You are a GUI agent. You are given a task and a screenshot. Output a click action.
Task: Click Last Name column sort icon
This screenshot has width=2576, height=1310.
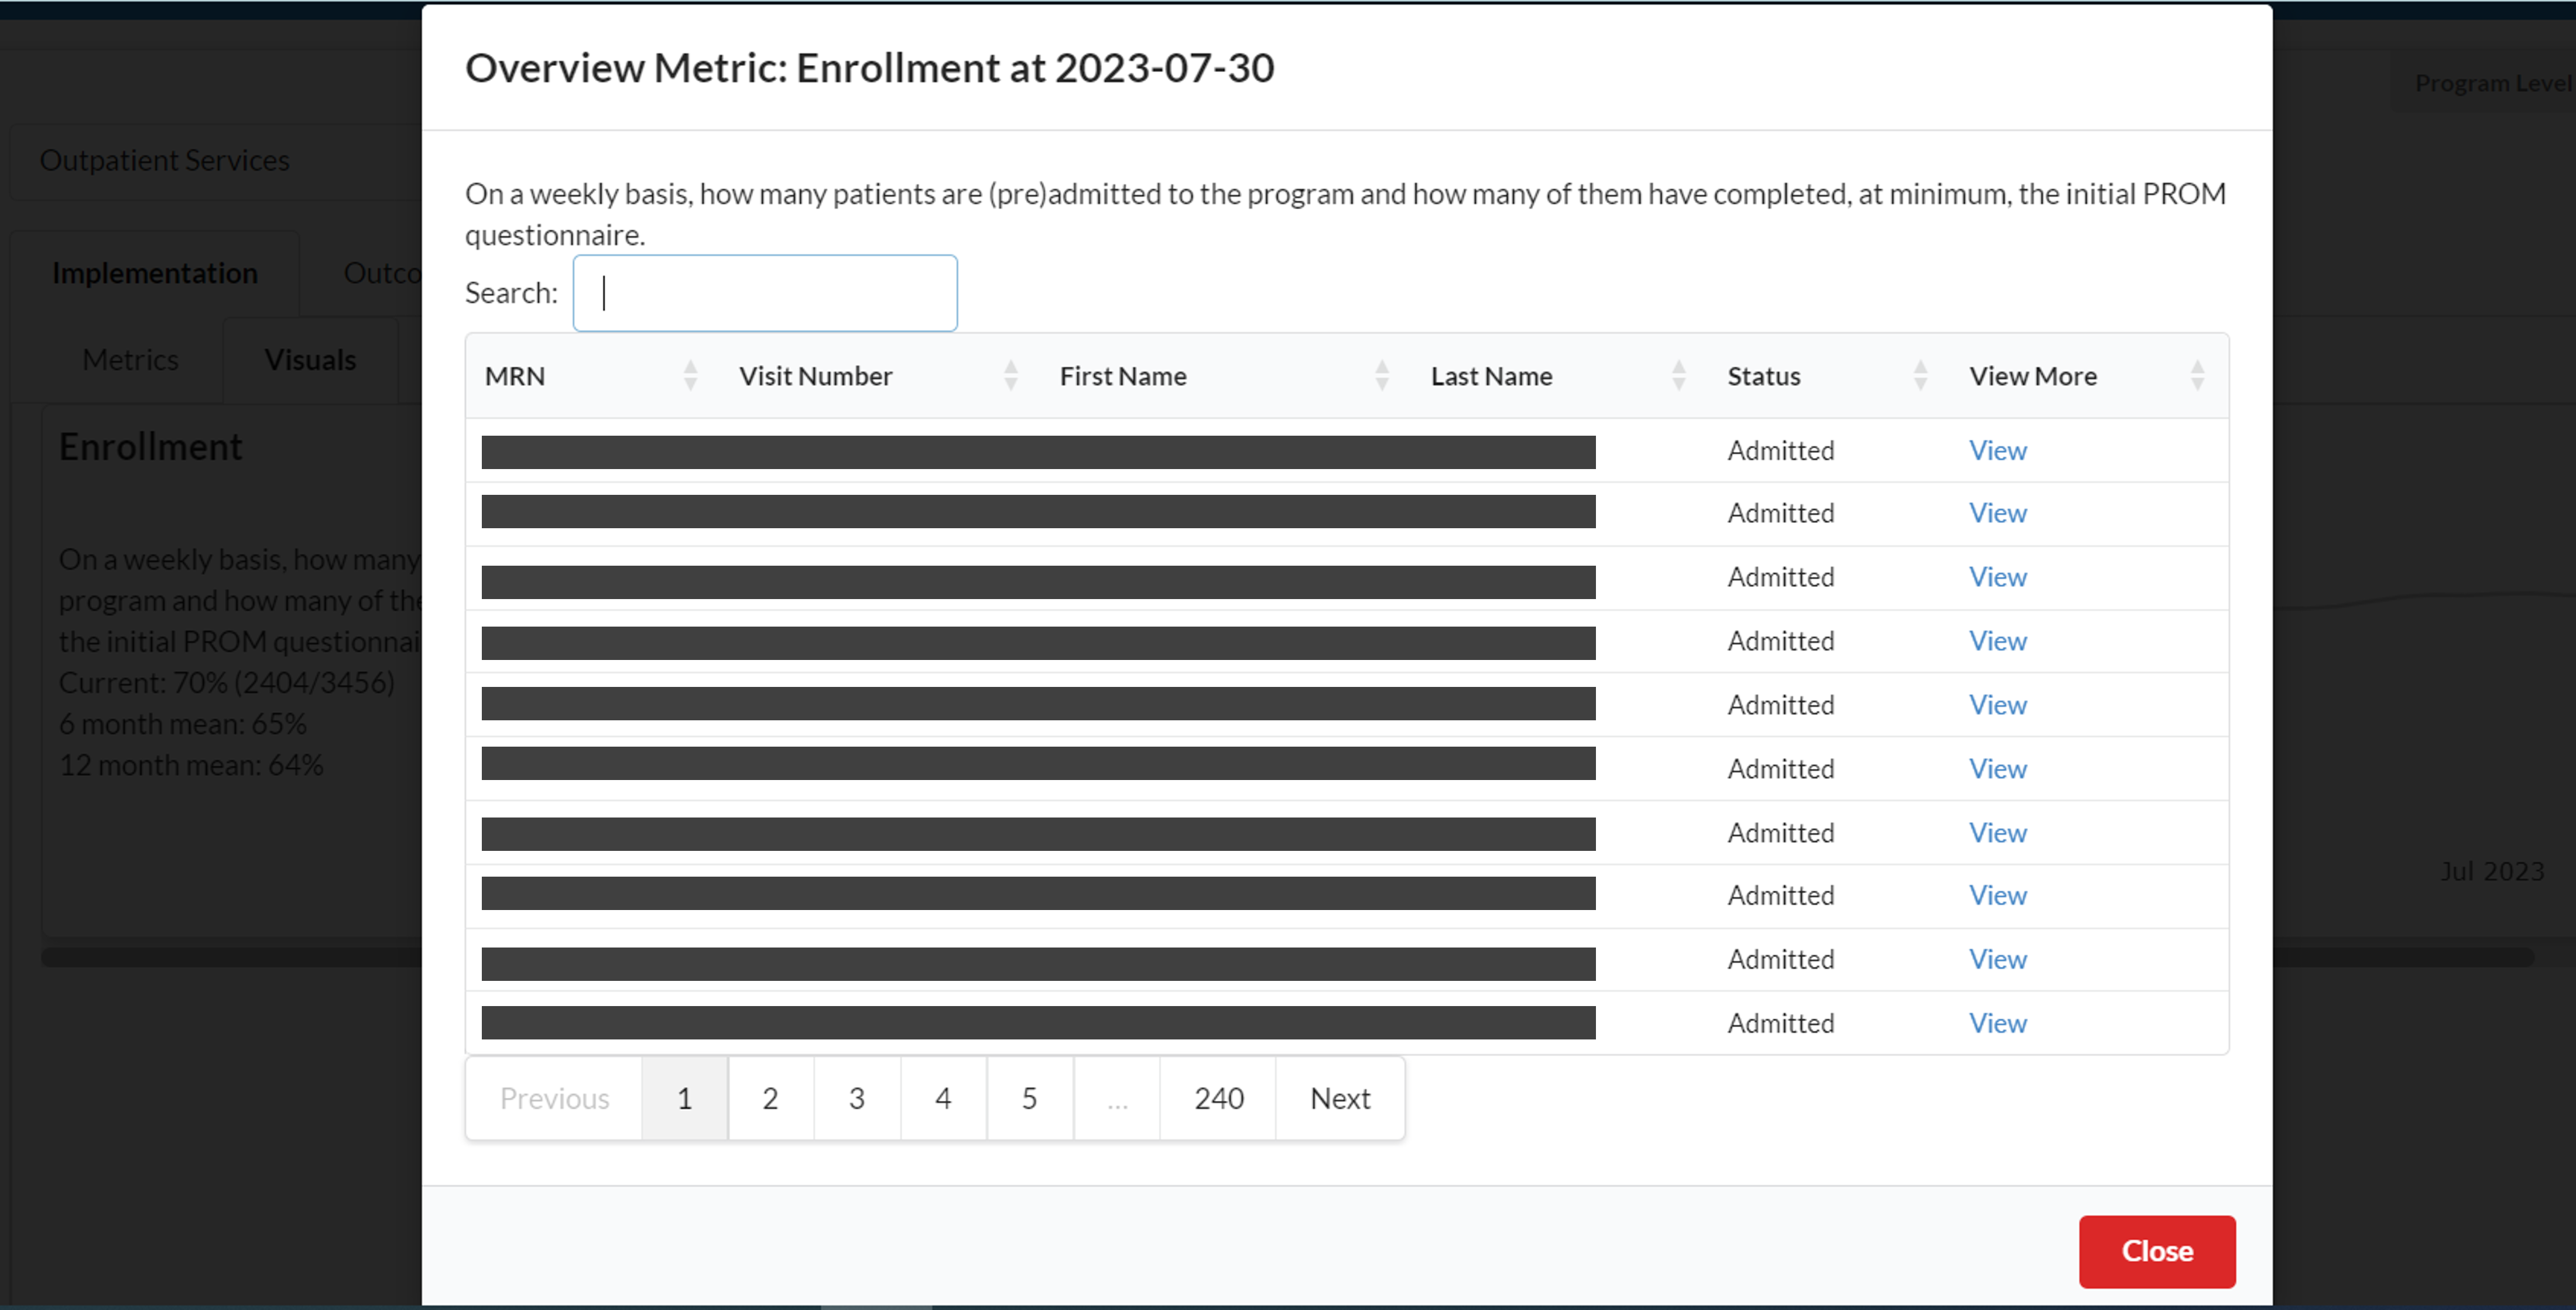1678,376
